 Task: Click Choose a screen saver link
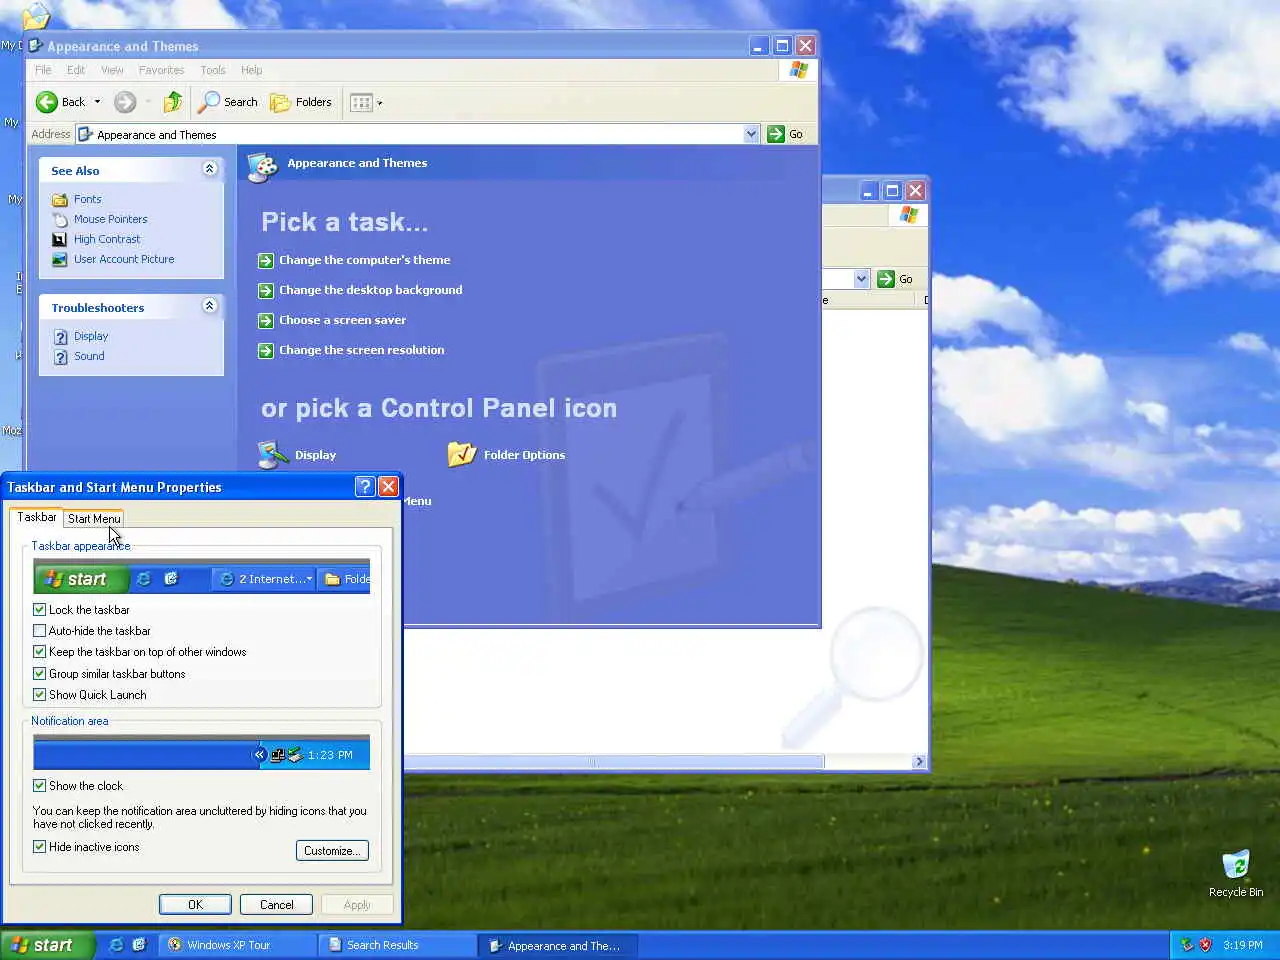(x=342, y=320)
